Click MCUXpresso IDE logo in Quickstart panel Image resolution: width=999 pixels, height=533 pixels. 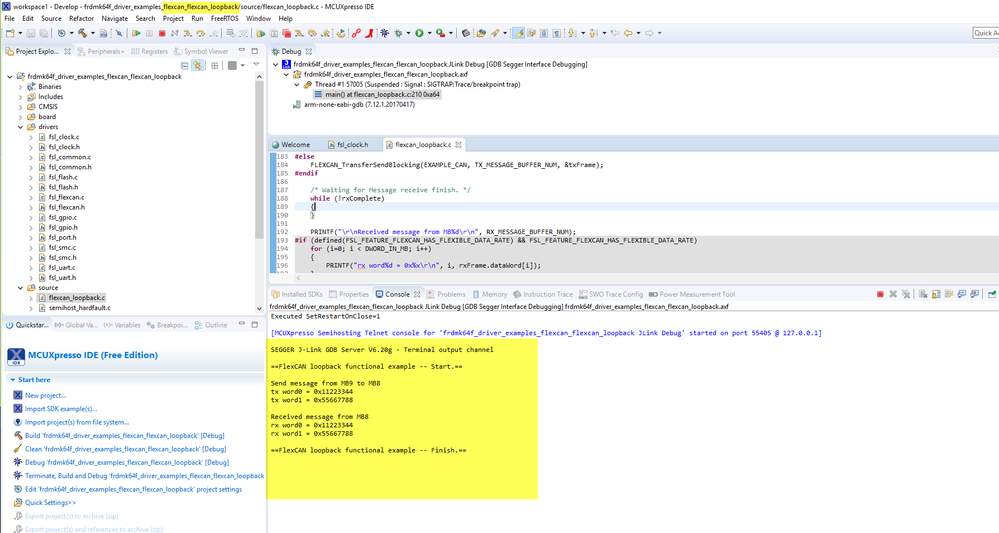(x=16, y=356)
